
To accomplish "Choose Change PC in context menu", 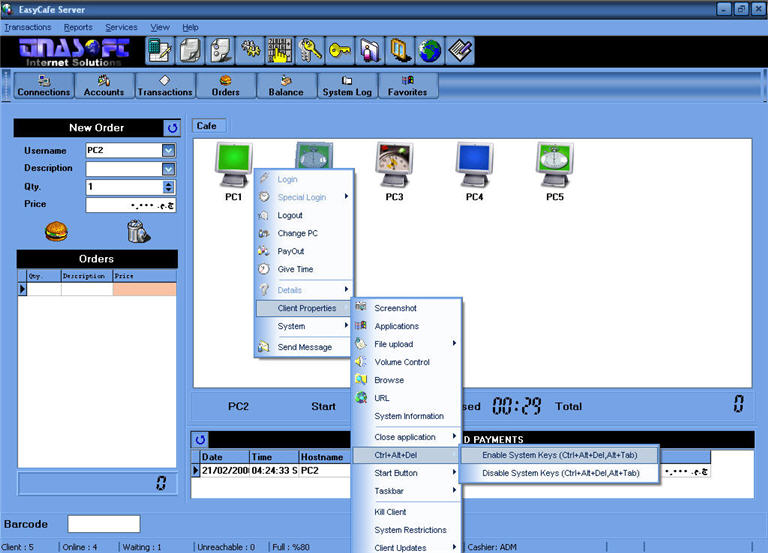I will (303, 233).
